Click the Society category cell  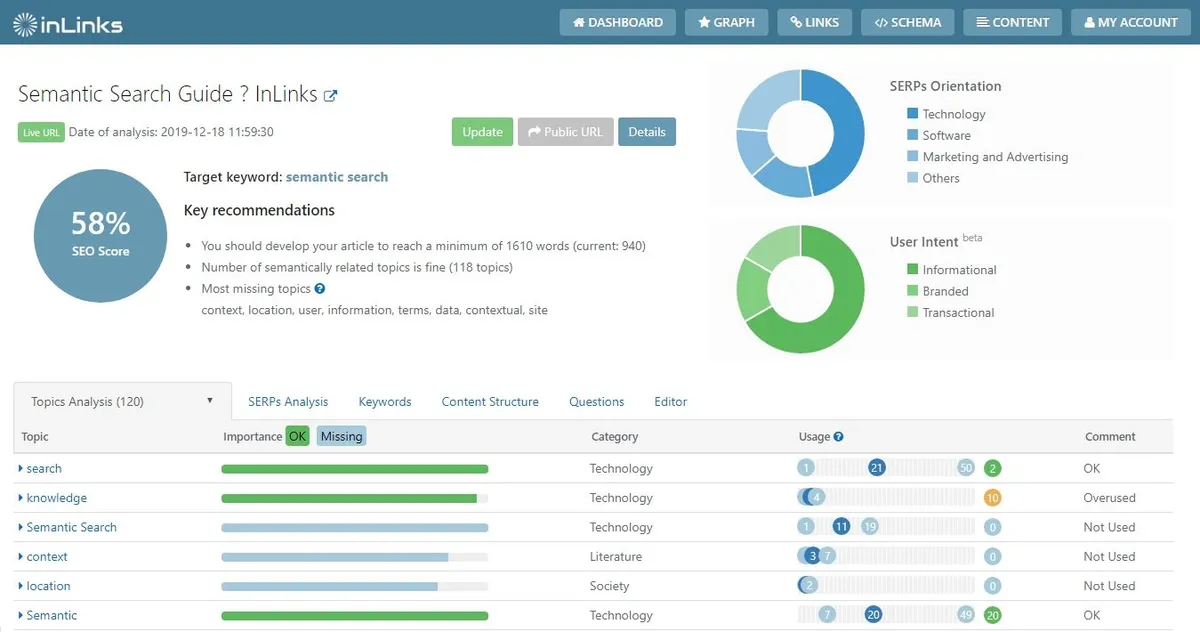coord(609,586)
